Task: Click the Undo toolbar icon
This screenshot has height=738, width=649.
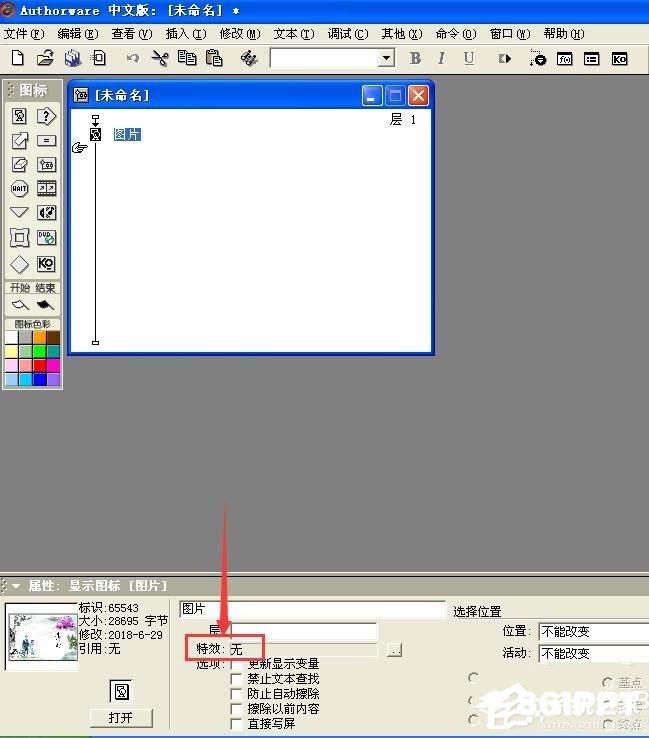Action: point(133,58)
